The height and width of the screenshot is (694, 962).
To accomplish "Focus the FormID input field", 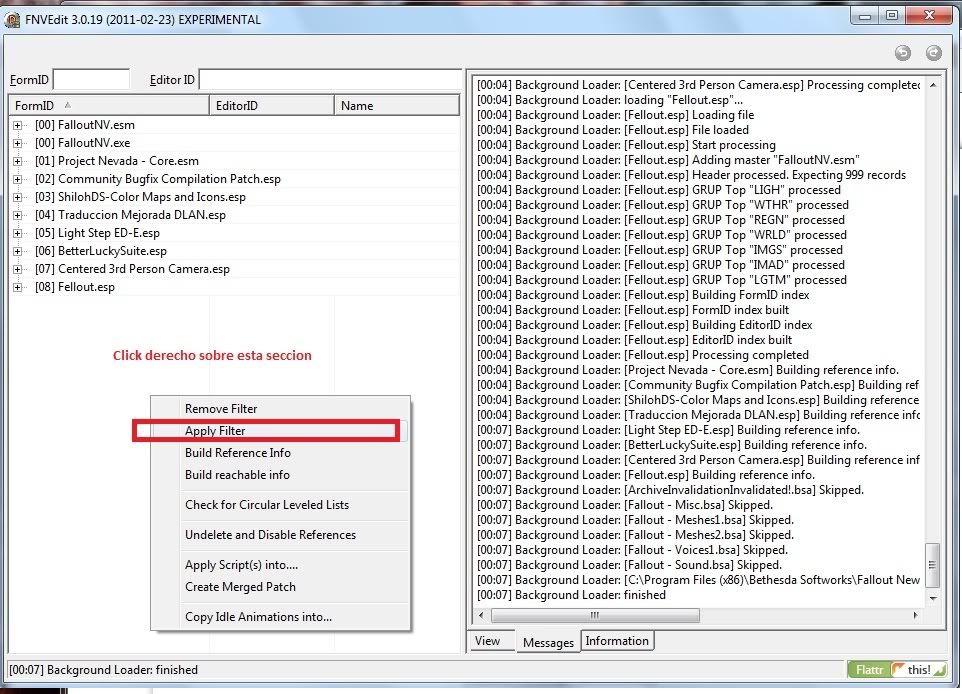I will coord(91,80).
